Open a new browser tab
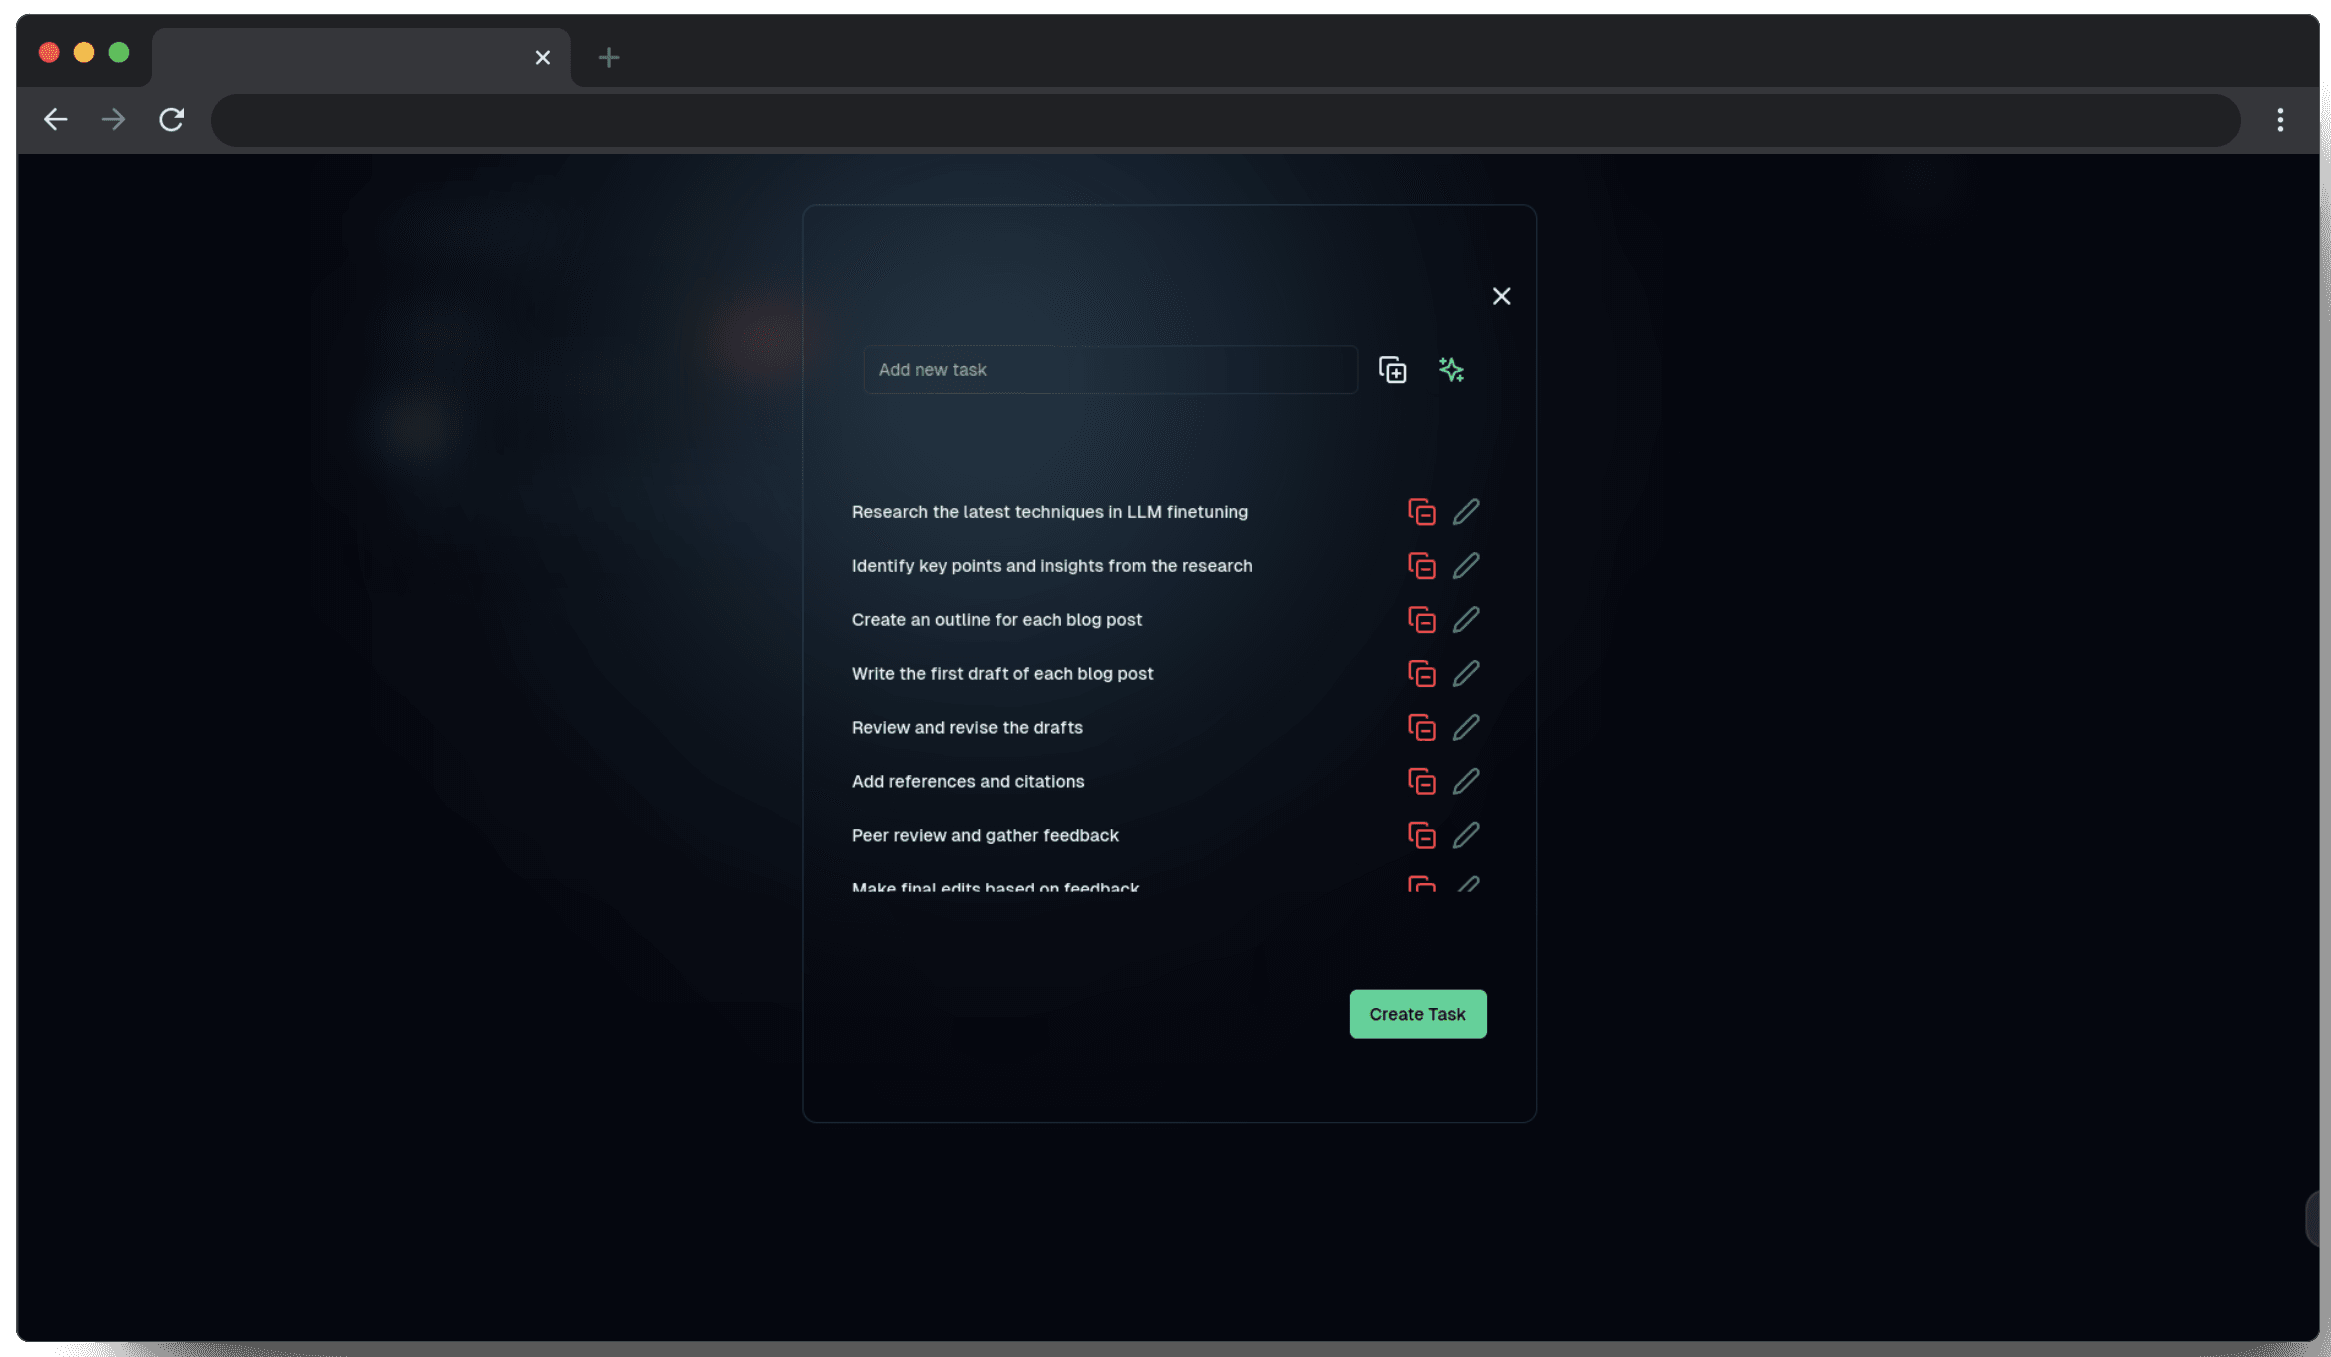 pos(608,58)
